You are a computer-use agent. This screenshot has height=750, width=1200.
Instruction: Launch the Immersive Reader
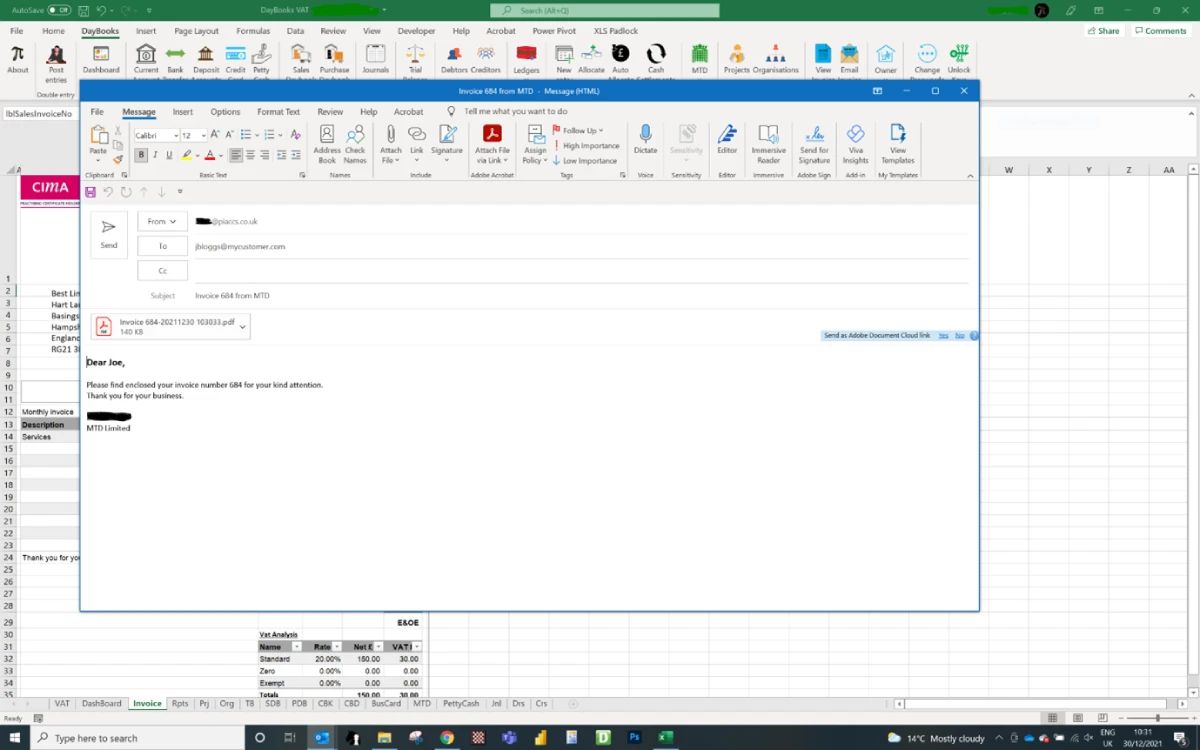(768, 143)
